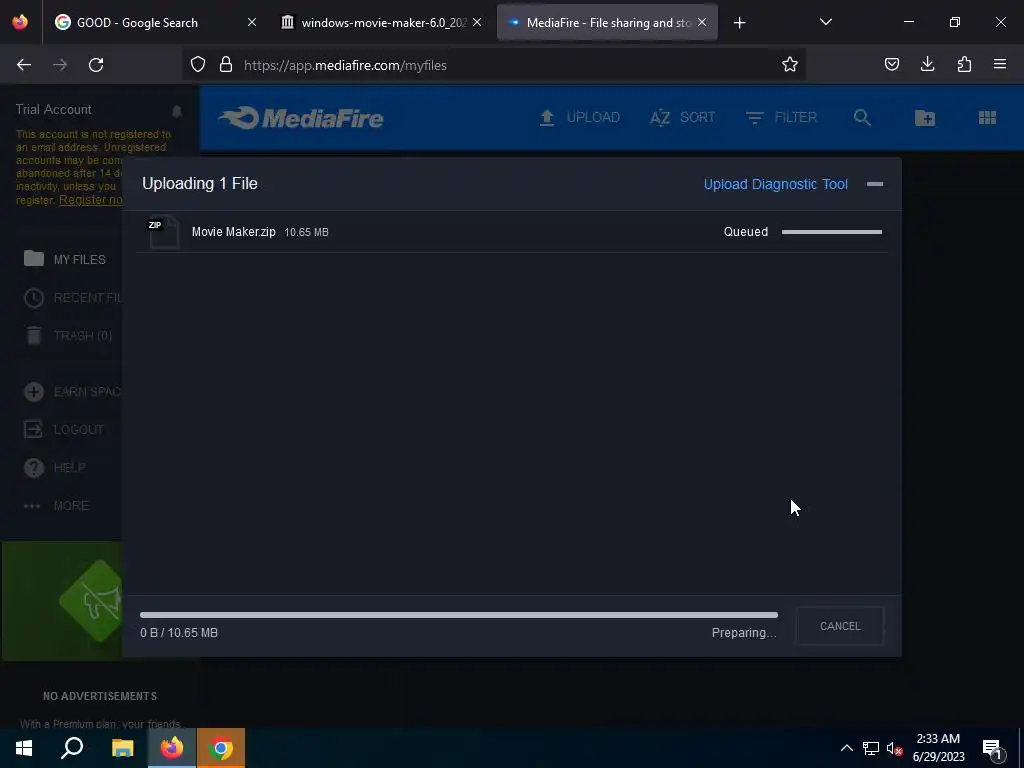Close the MediaFire tab
This screenshot has width=1024, height=768.
pyautogui.click(x=702, y=22)
